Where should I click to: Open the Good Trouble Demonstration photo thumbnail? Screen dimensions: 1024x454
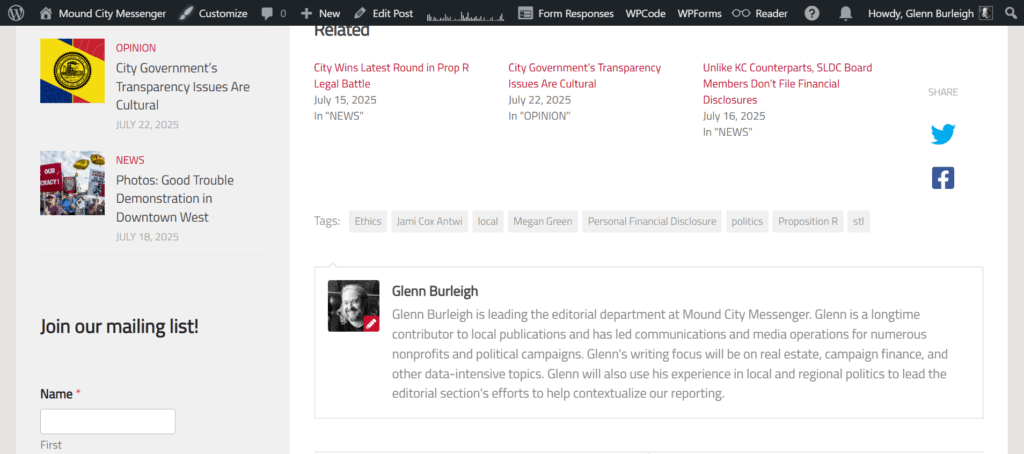(x=72, y=183)
